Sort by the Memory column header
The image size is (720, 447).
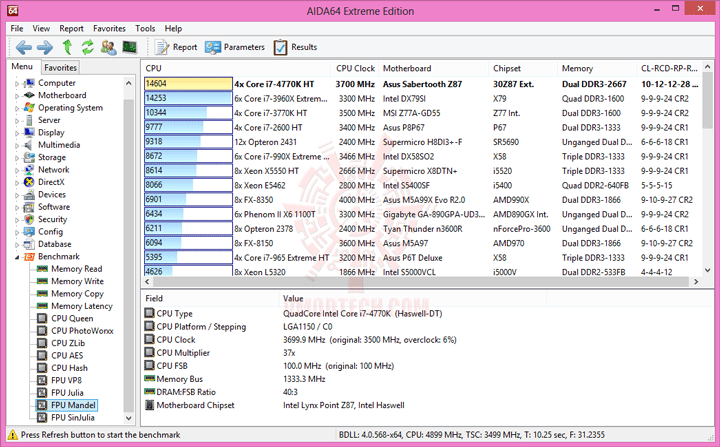[x=596, y=68]
